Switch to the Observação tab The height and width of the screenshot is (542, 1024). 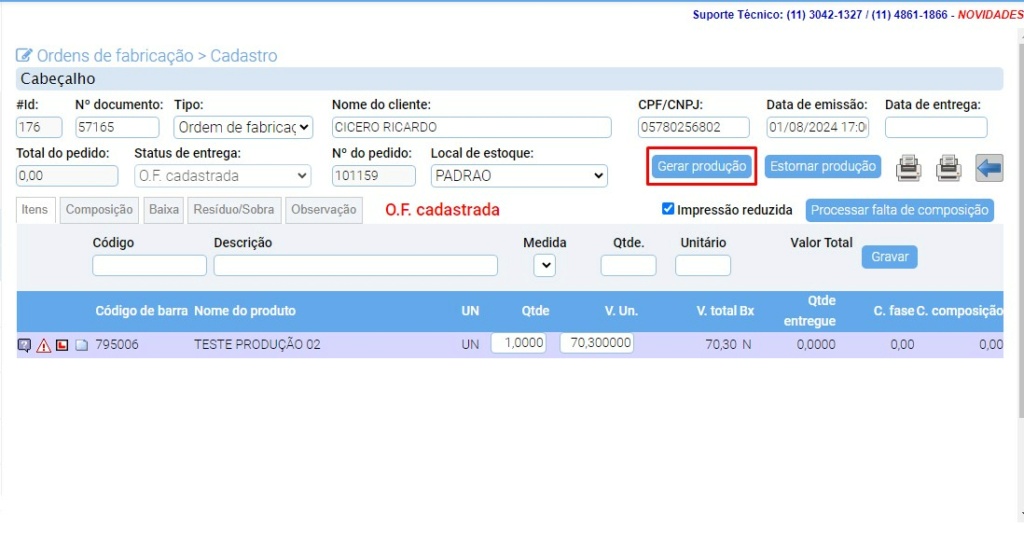coord(324,210)
